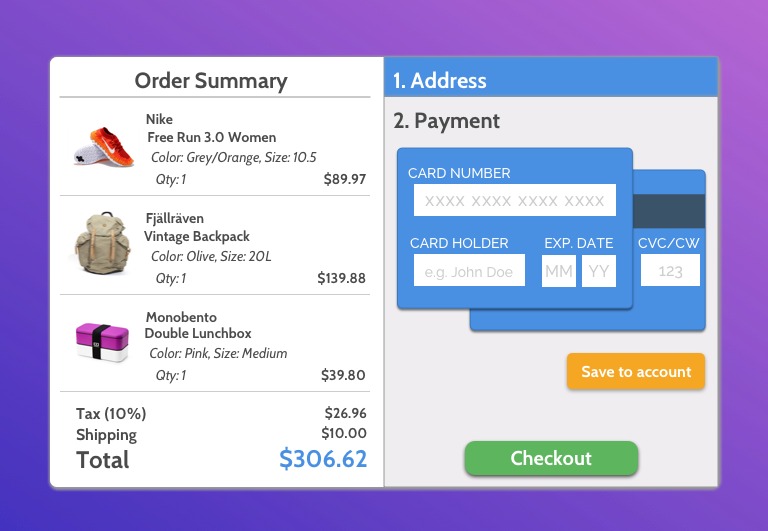
Task: Click the pink Monobento lunchbox image
Action: coord(102,341)
